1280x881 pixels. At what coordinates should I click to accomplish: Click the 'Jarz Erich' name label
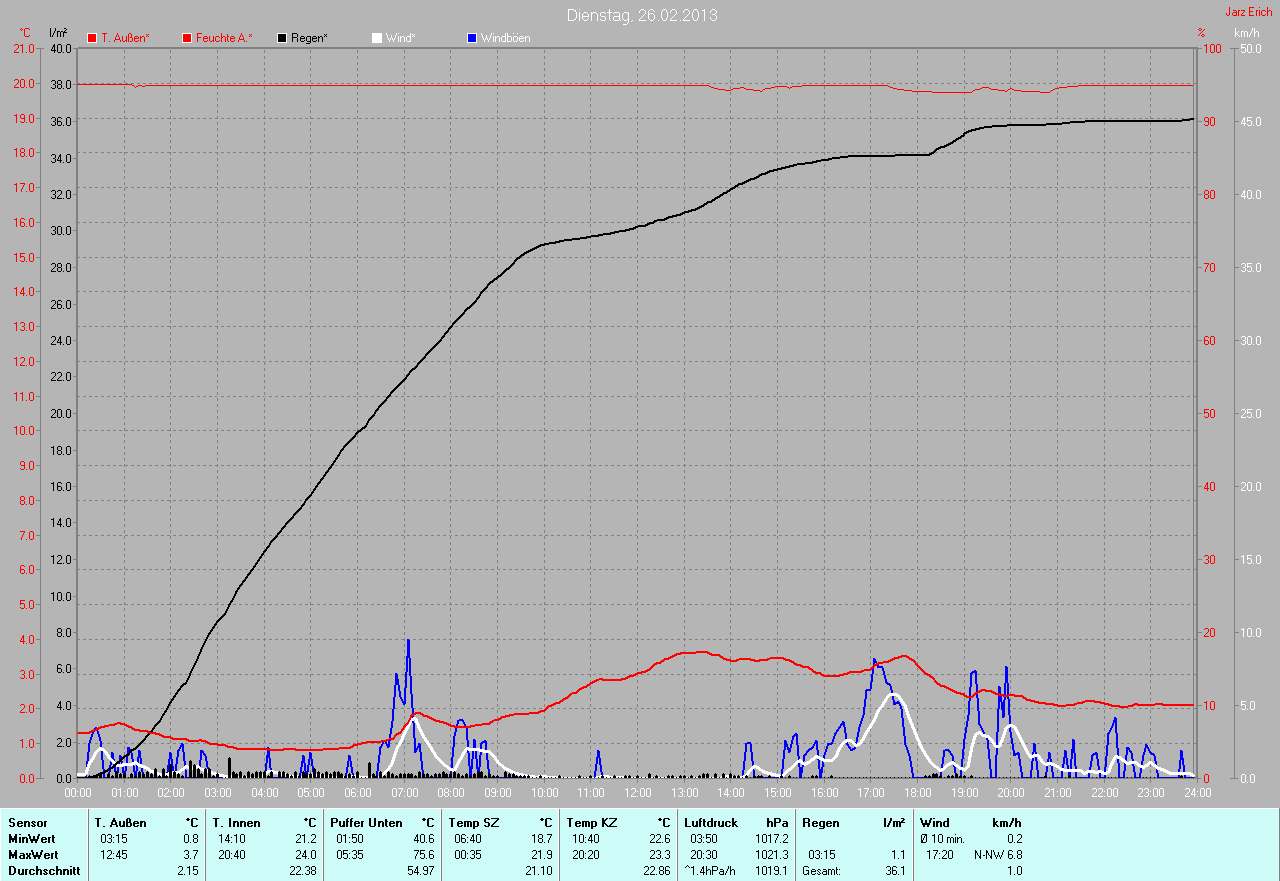1249,12
